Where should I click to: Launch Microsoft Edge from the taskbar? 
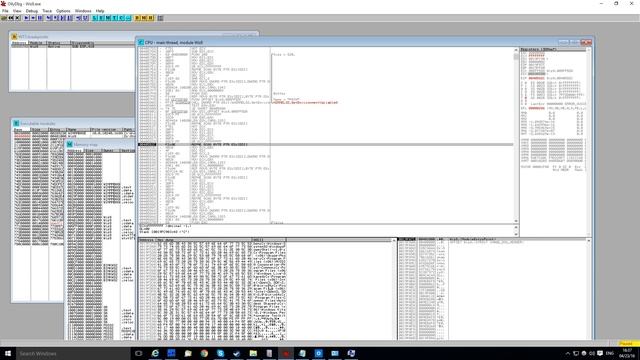pyautogui.click(x=155, y=353)
